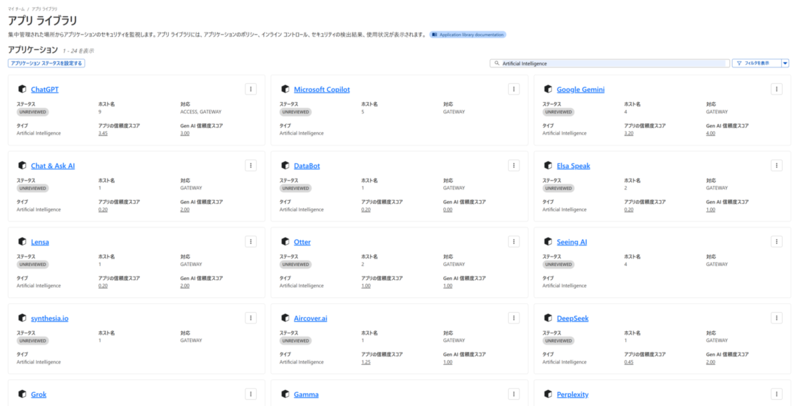Click the Chat & Ask AI app icon
800x406 pixels.
(x=22, y=166)
